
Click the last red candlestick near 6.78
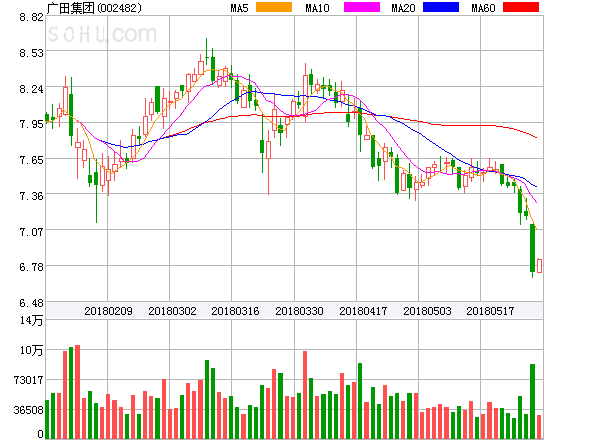[x=539, y=266]
